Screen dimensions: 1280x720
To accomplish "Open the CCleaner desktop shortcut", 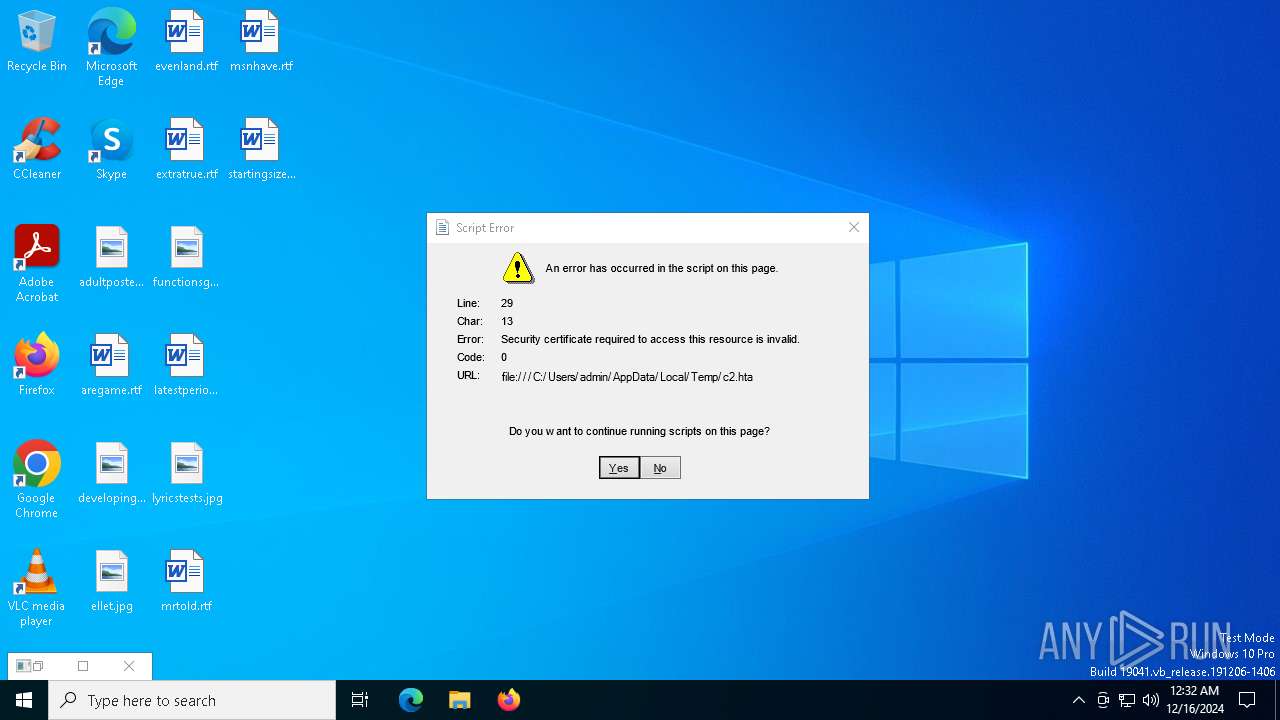I will click(37, 149).
